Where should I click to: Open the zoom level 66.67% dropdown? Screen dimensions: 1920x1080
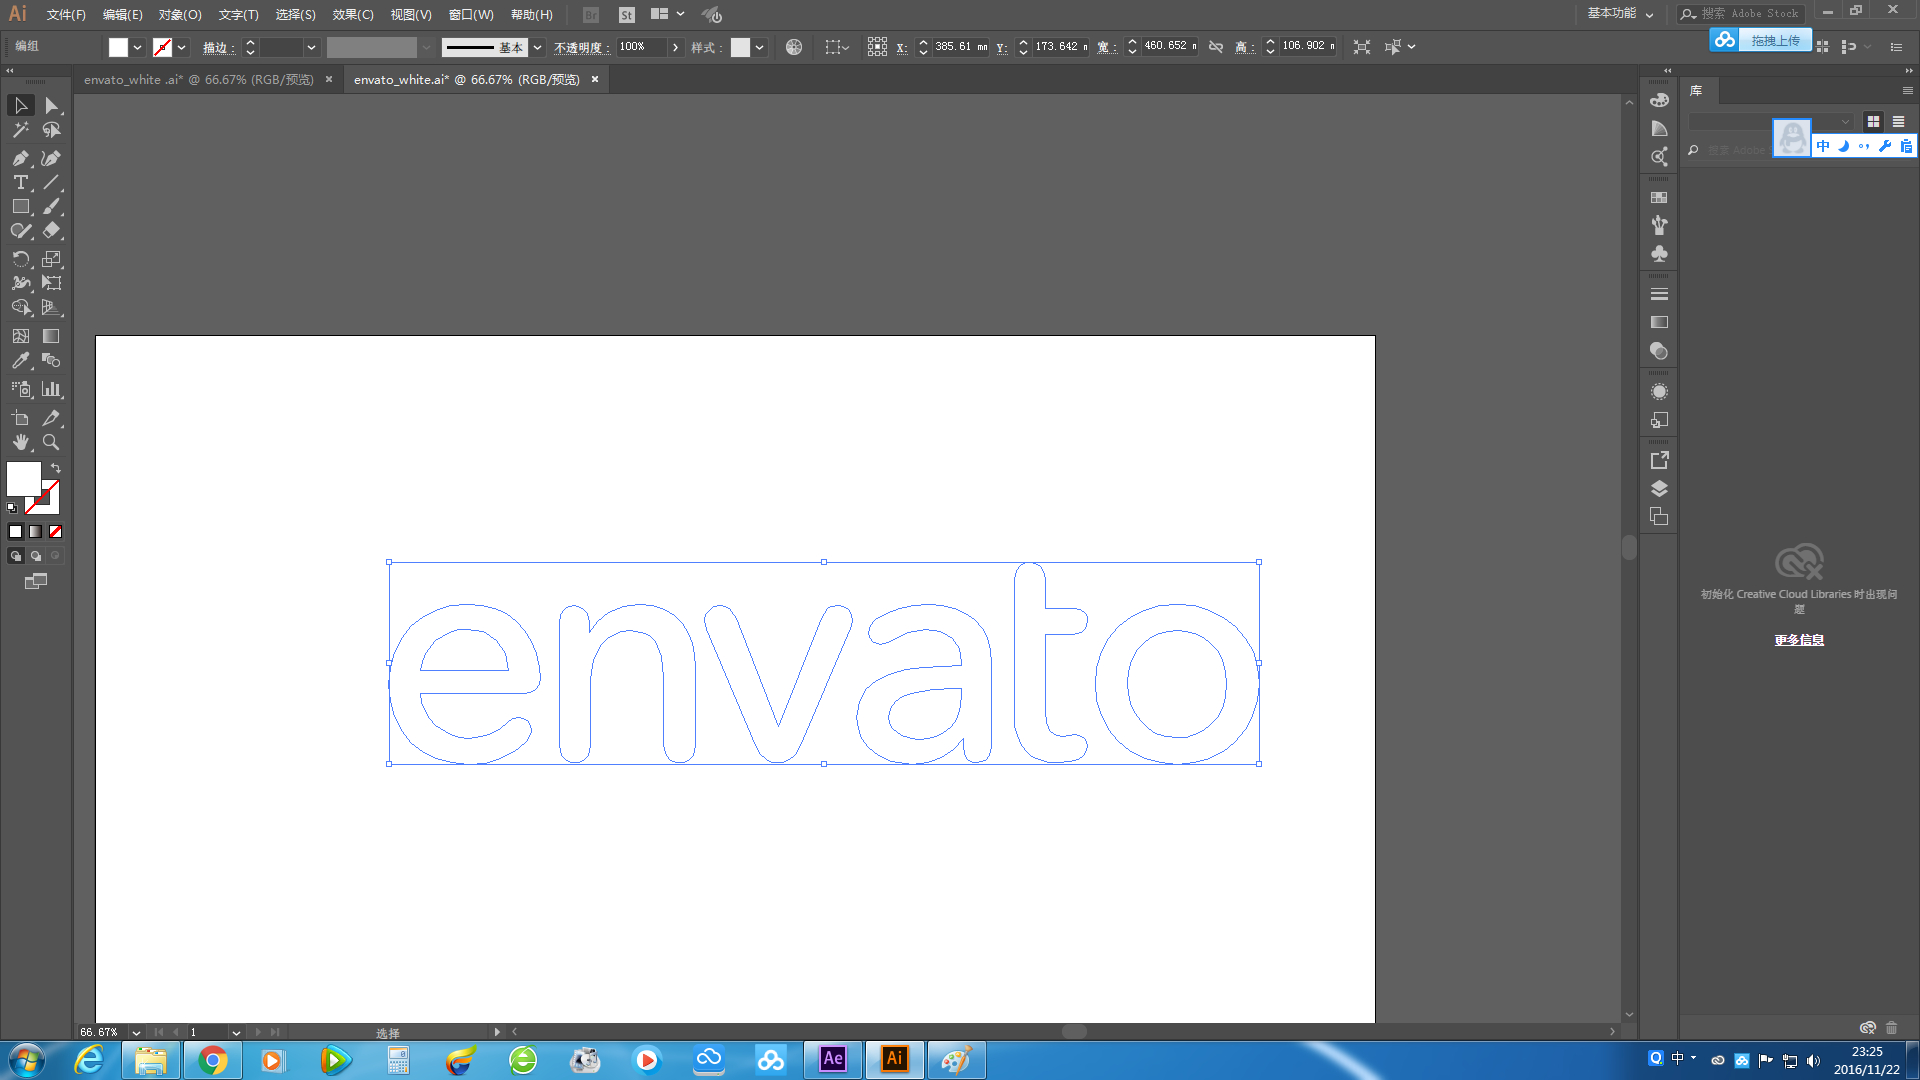[x=136, y=1032]
